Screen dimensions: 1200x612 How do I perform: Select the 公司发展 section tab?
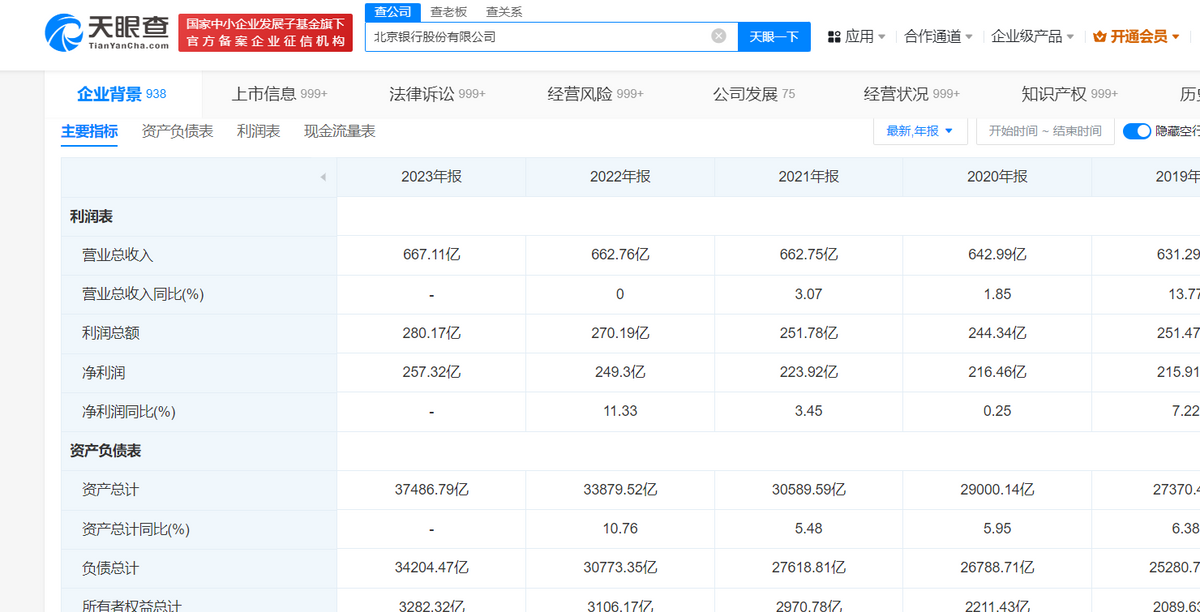(x=753, y=94)
